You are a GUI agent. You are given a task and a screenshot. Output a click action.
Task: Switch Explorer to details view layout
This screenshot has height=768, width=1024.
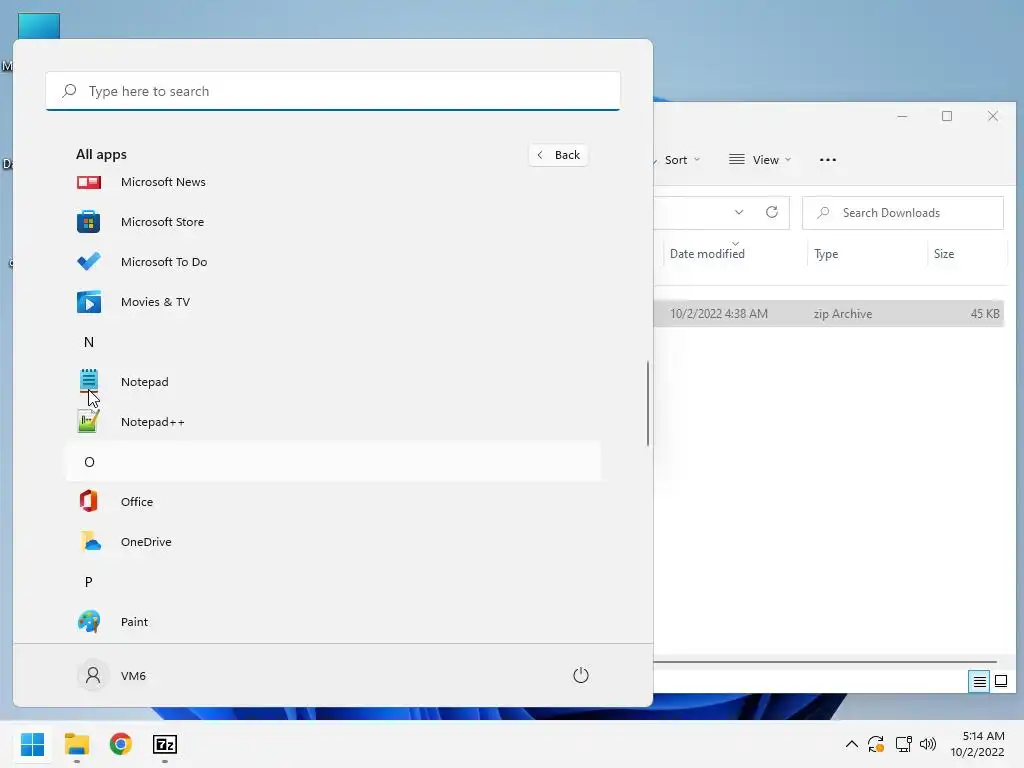979,682
